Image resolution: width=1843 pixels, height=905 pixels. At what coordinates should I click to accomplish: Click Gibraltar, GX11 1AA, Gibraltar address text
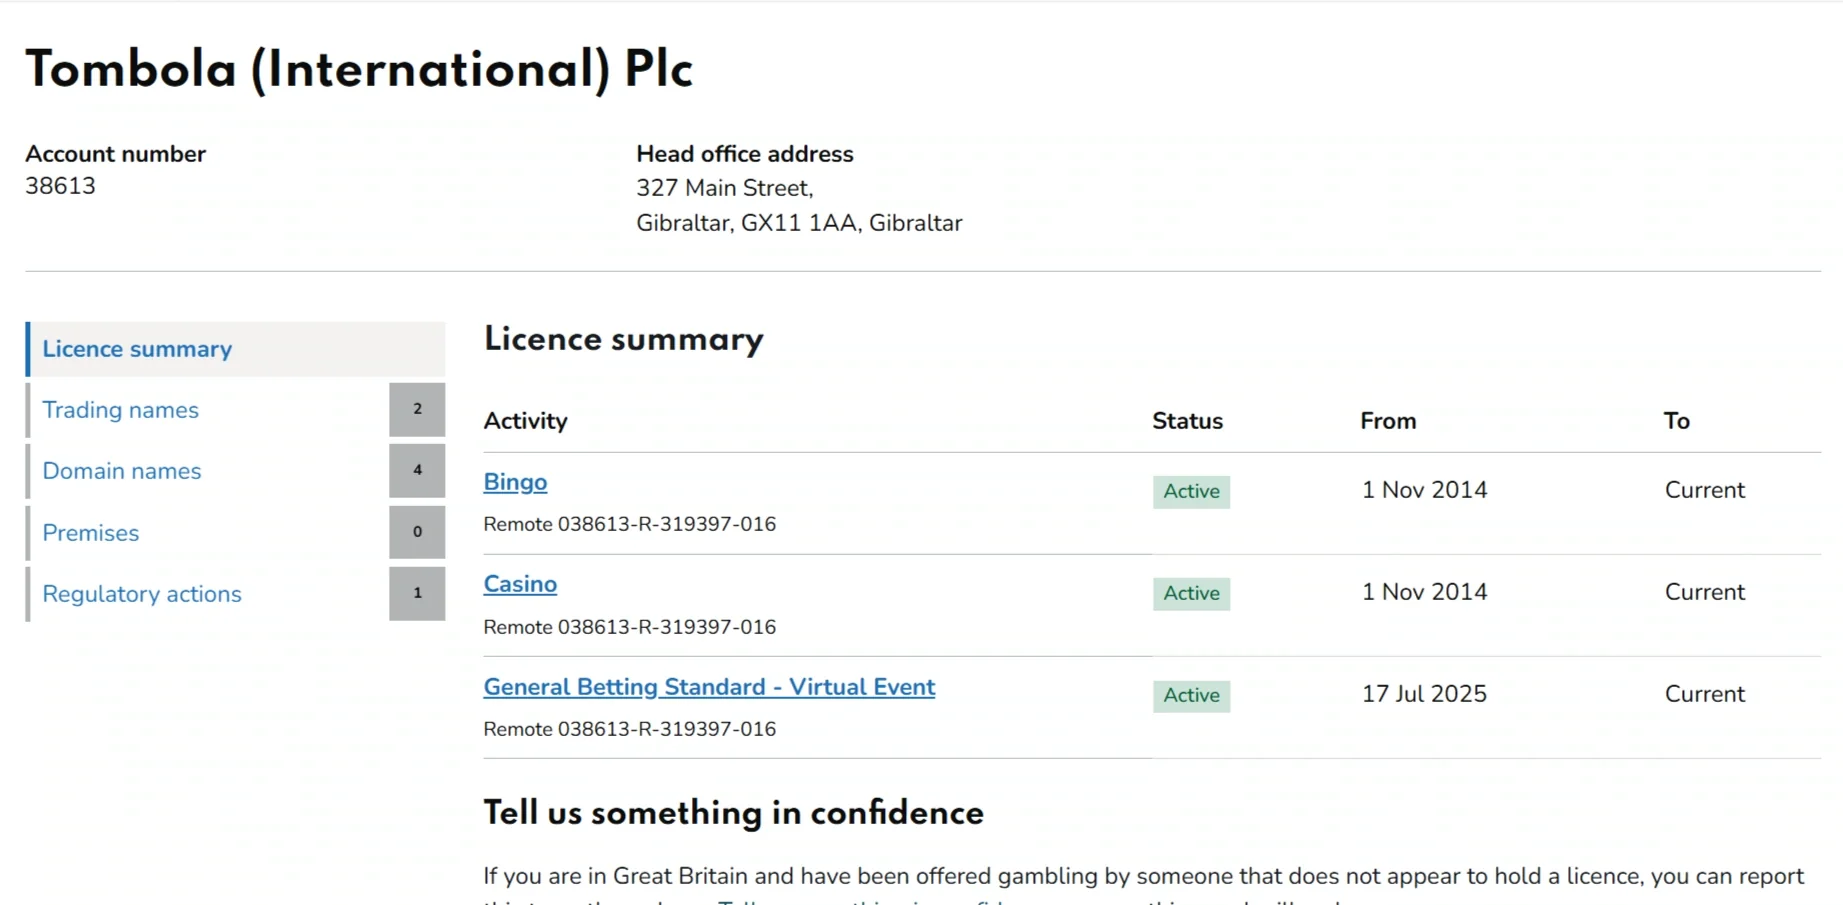click(x=799, y=223)
